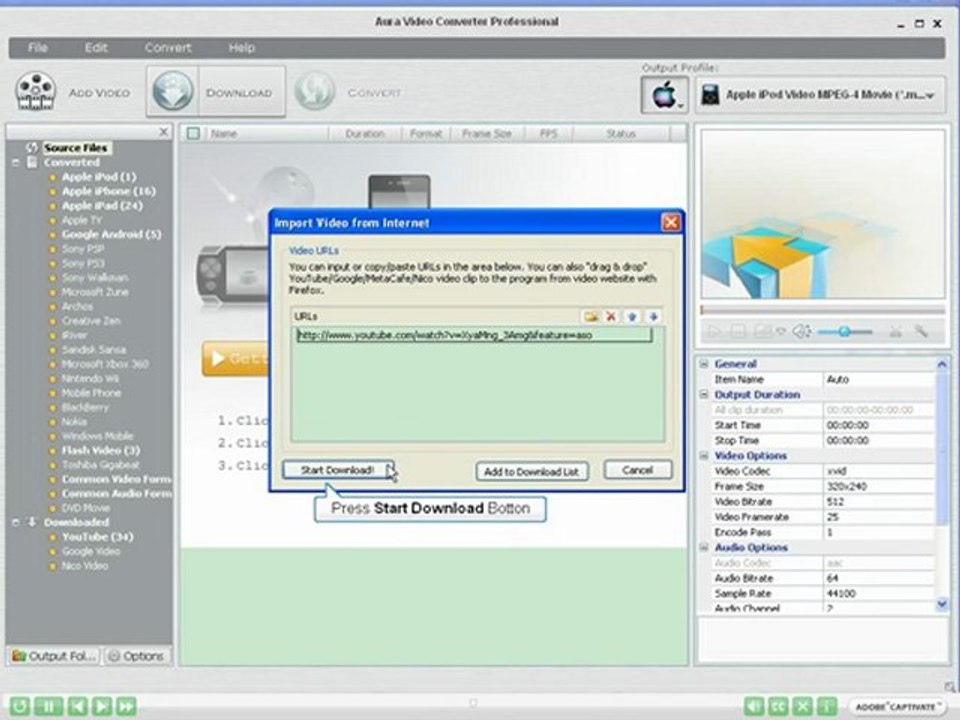Image resolution: width=960 pixels, height=720 pixels.
Task: Click the Download toolbar button label
Action: point(239,93)
